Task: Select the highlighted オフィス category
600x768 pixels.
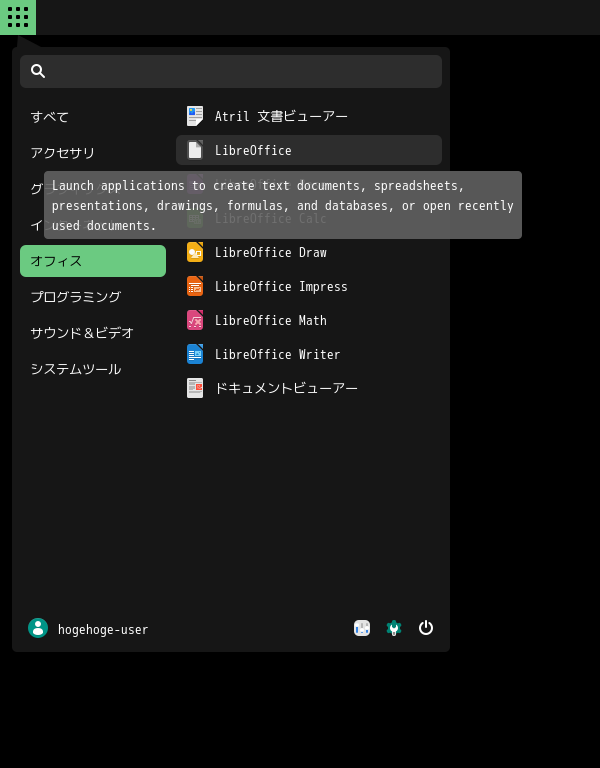Action: point(93,261)
